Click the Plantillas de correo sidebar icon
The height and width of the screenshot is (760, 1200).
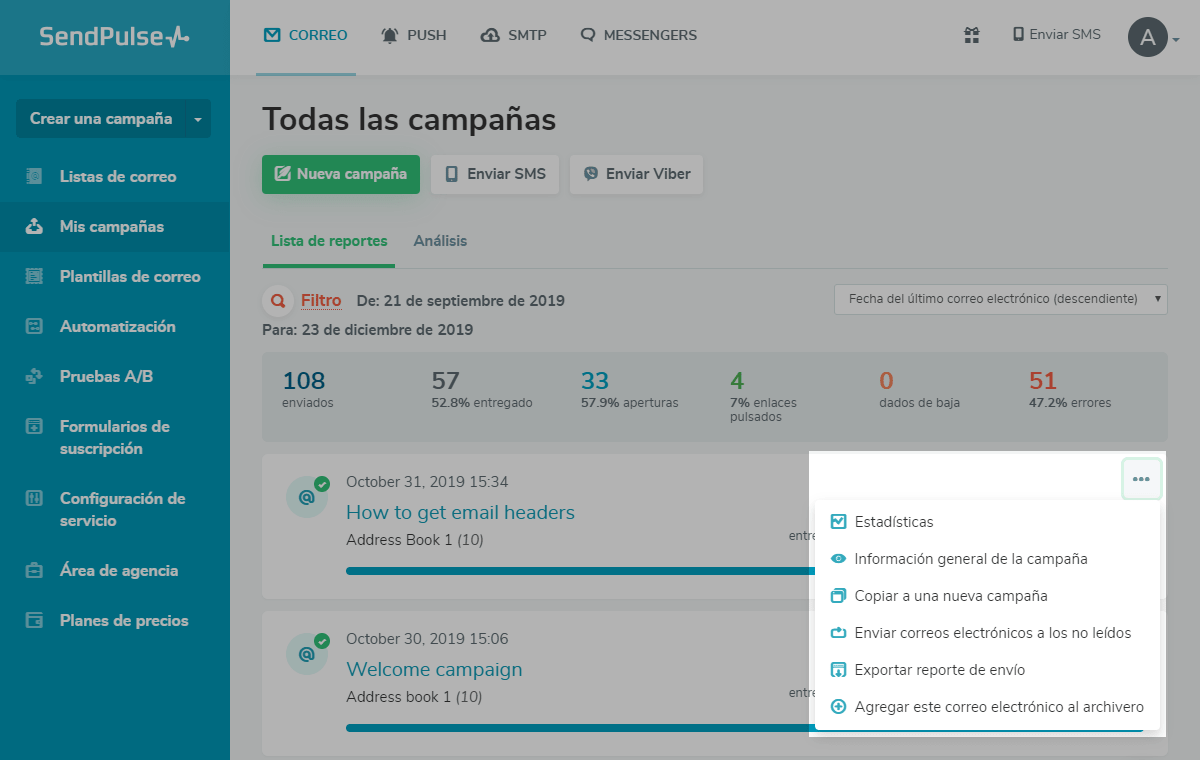click(x=35, y=277)
